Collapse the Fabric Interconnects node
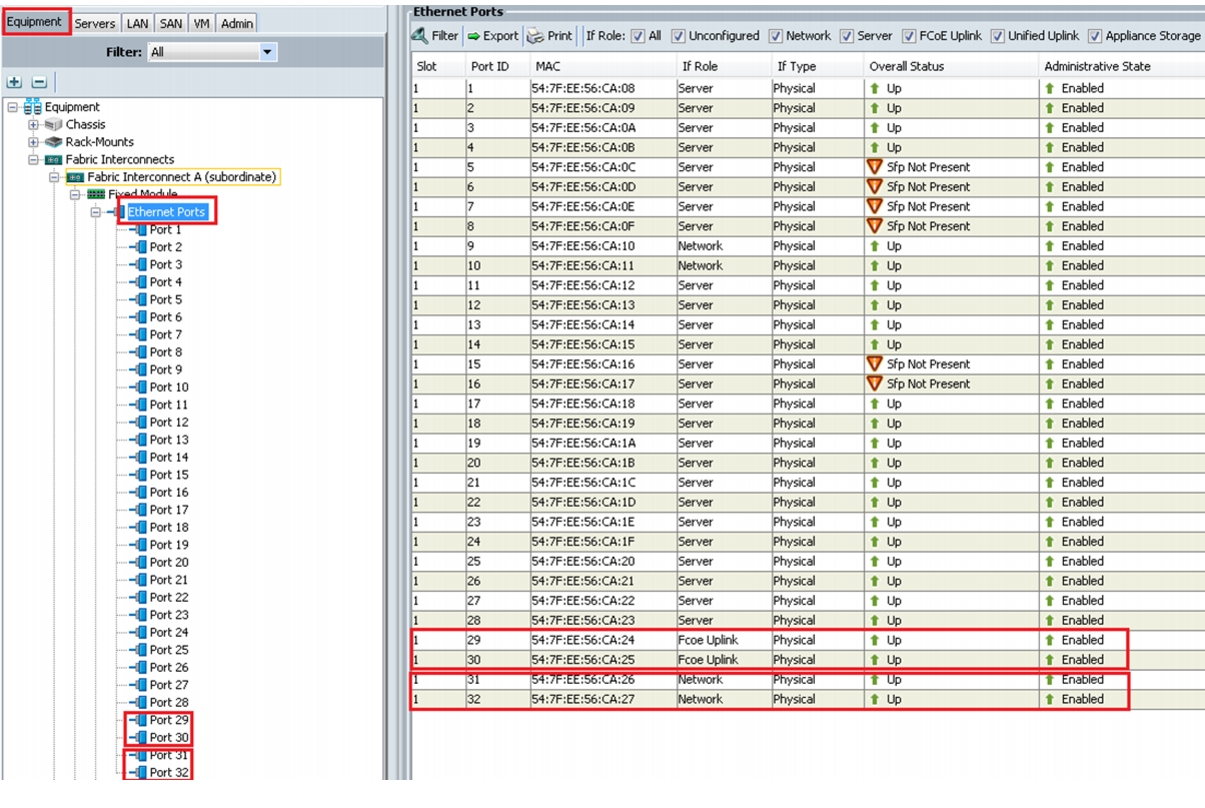1205x808 pixels. (34, 160)
